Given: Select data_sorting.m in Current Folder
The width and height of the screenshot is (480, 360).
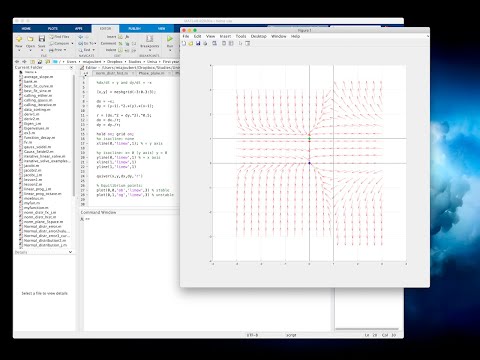Looking at the screenshot, I should point(37,109).
